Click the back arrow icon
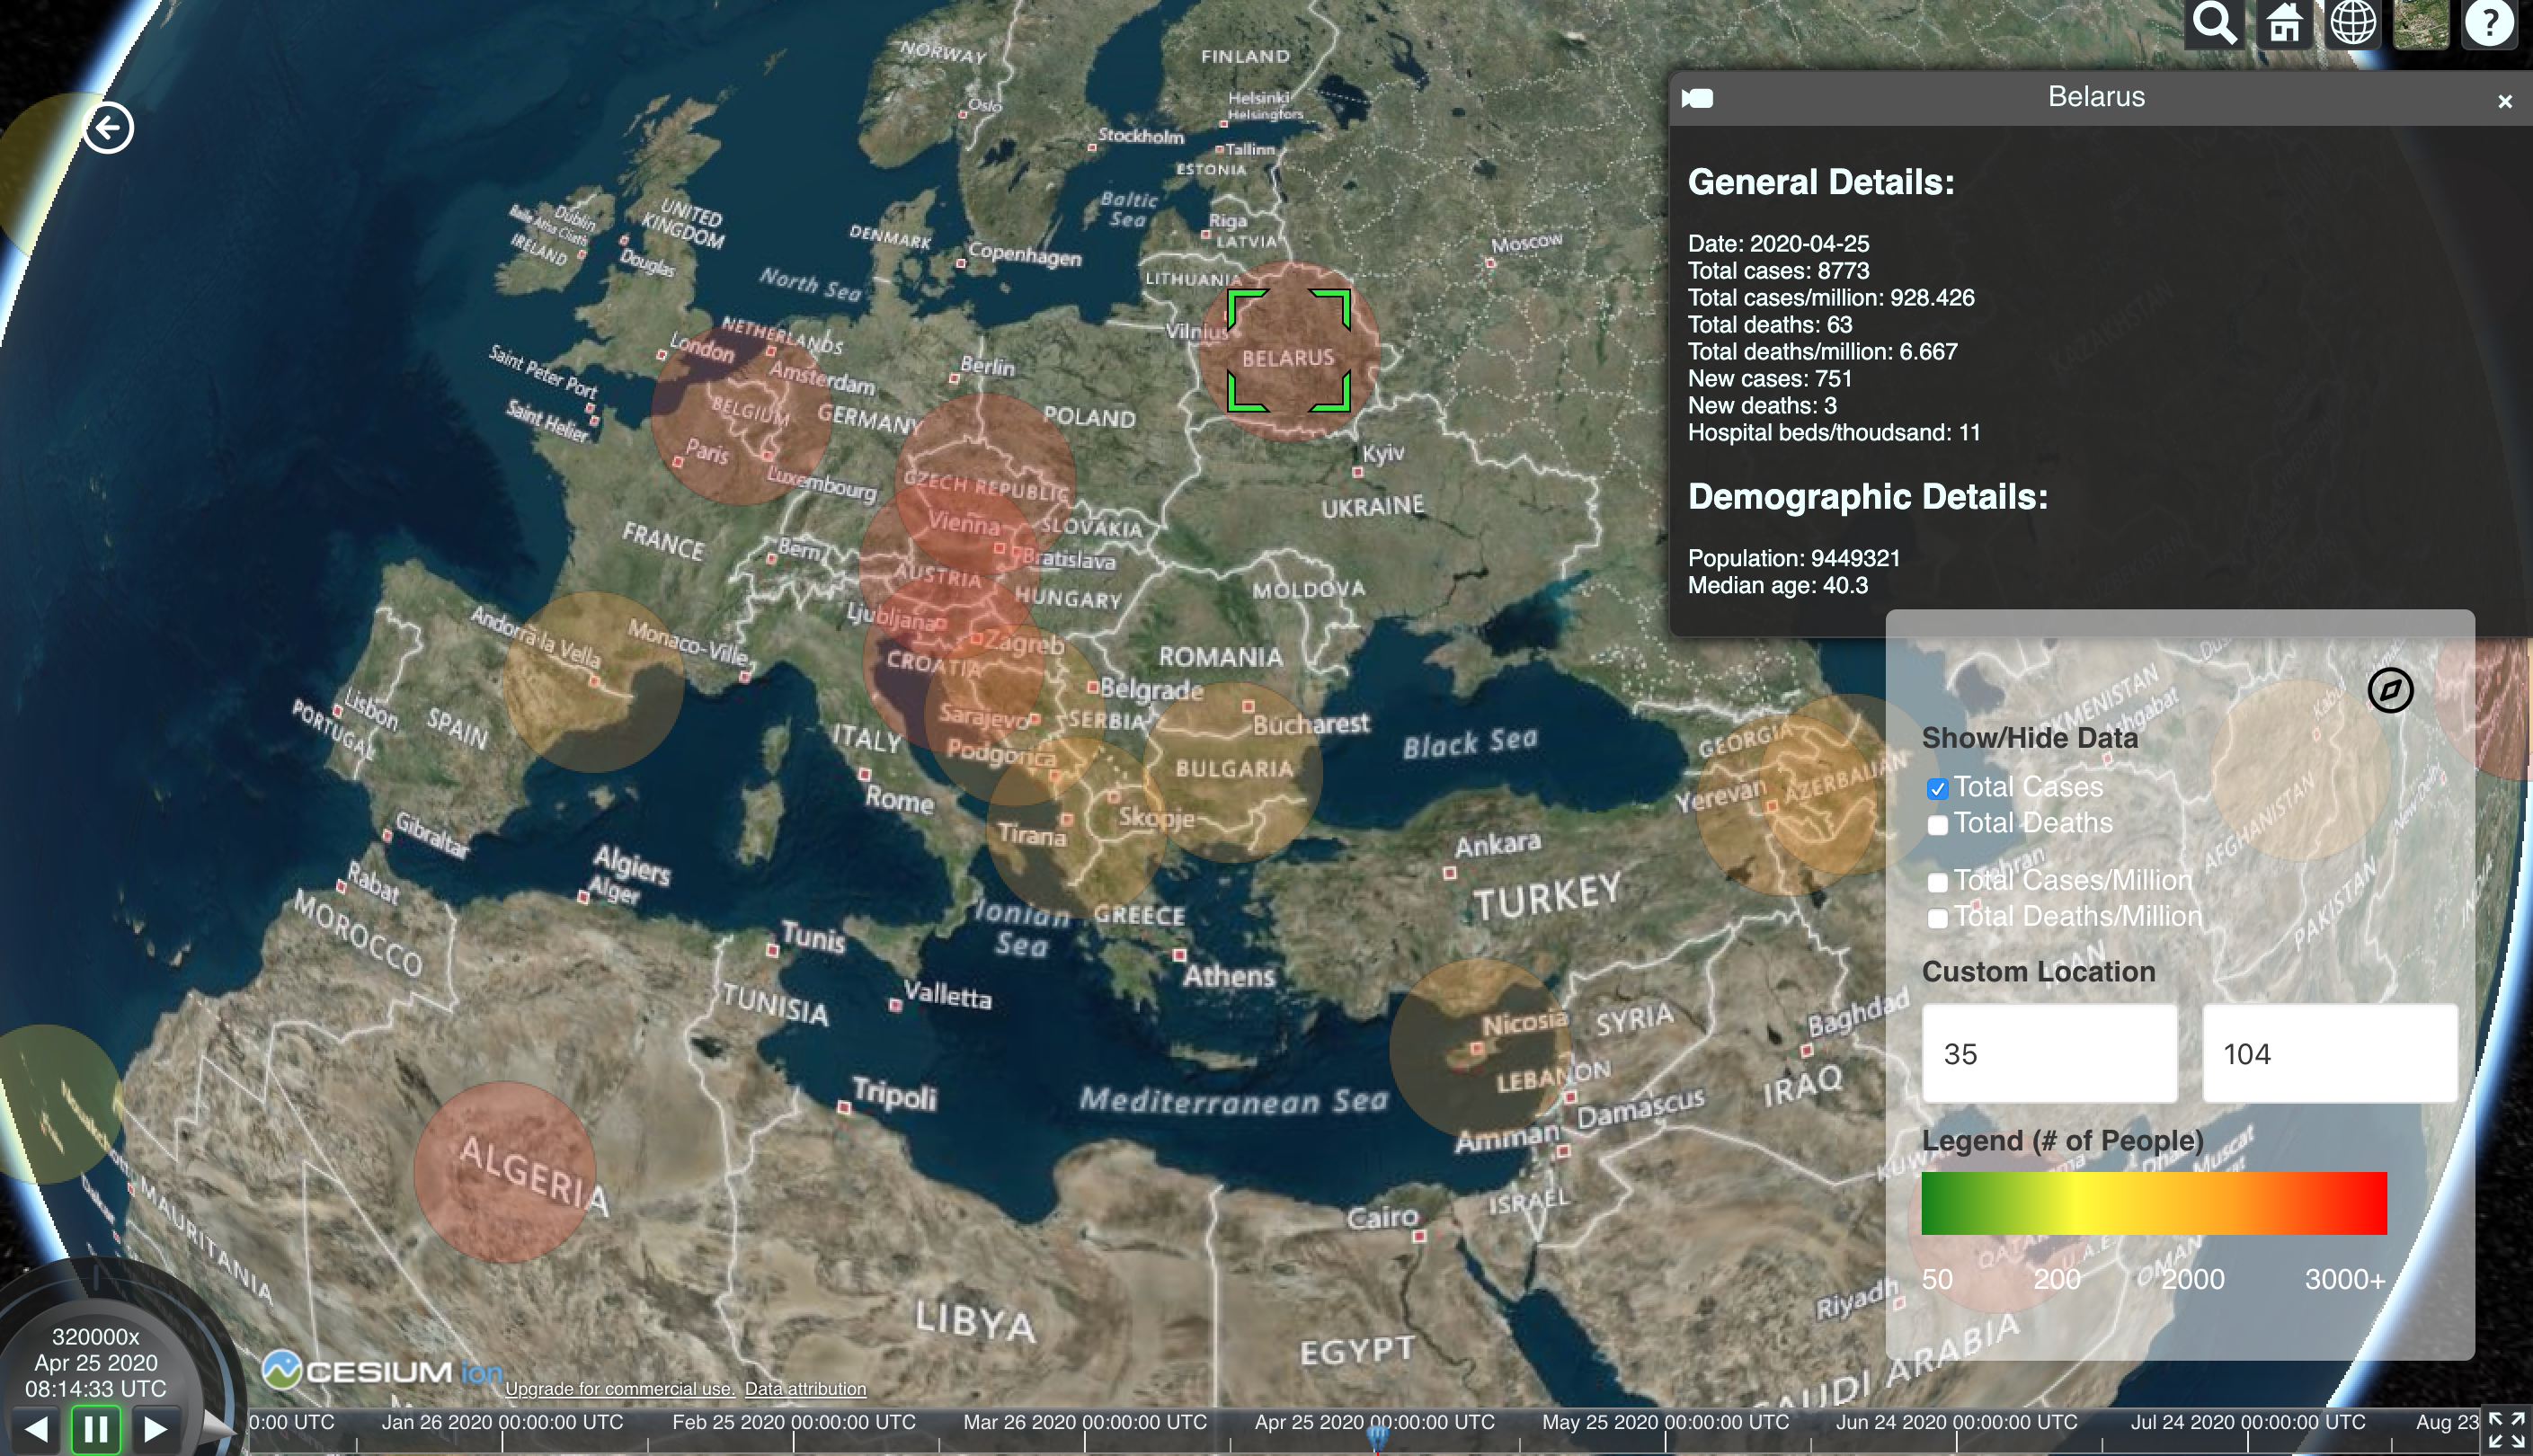Screen dimensions: 2533x1456 108,128
